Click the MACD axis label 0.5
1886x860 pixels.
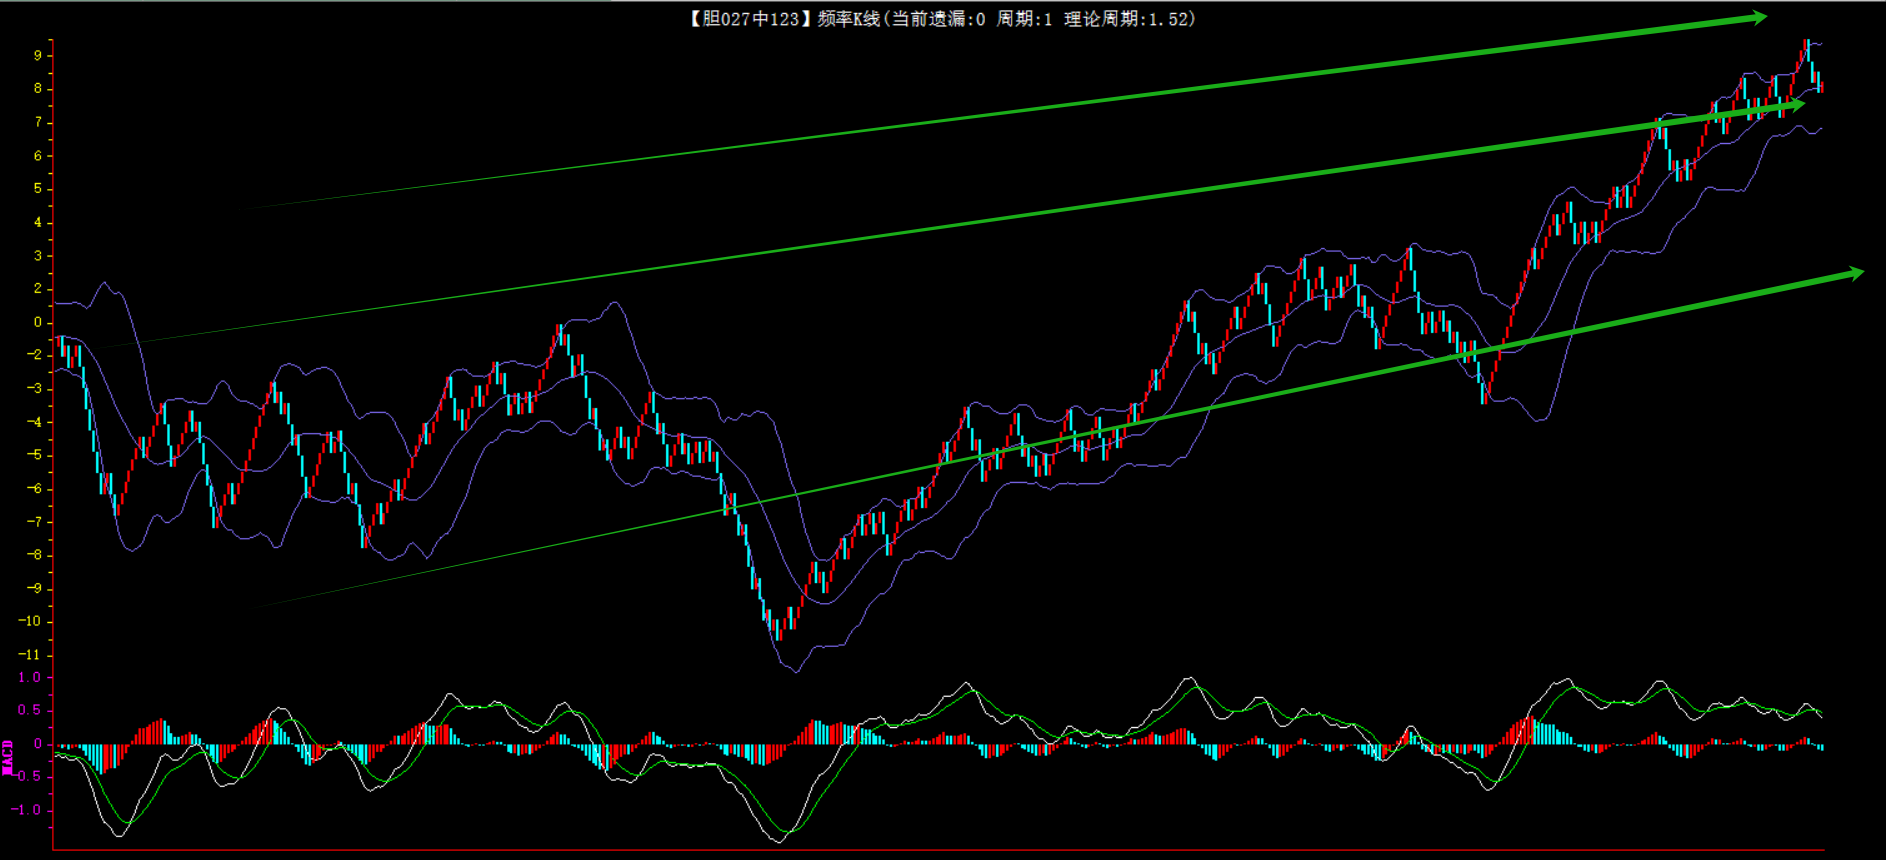(30, 711)
